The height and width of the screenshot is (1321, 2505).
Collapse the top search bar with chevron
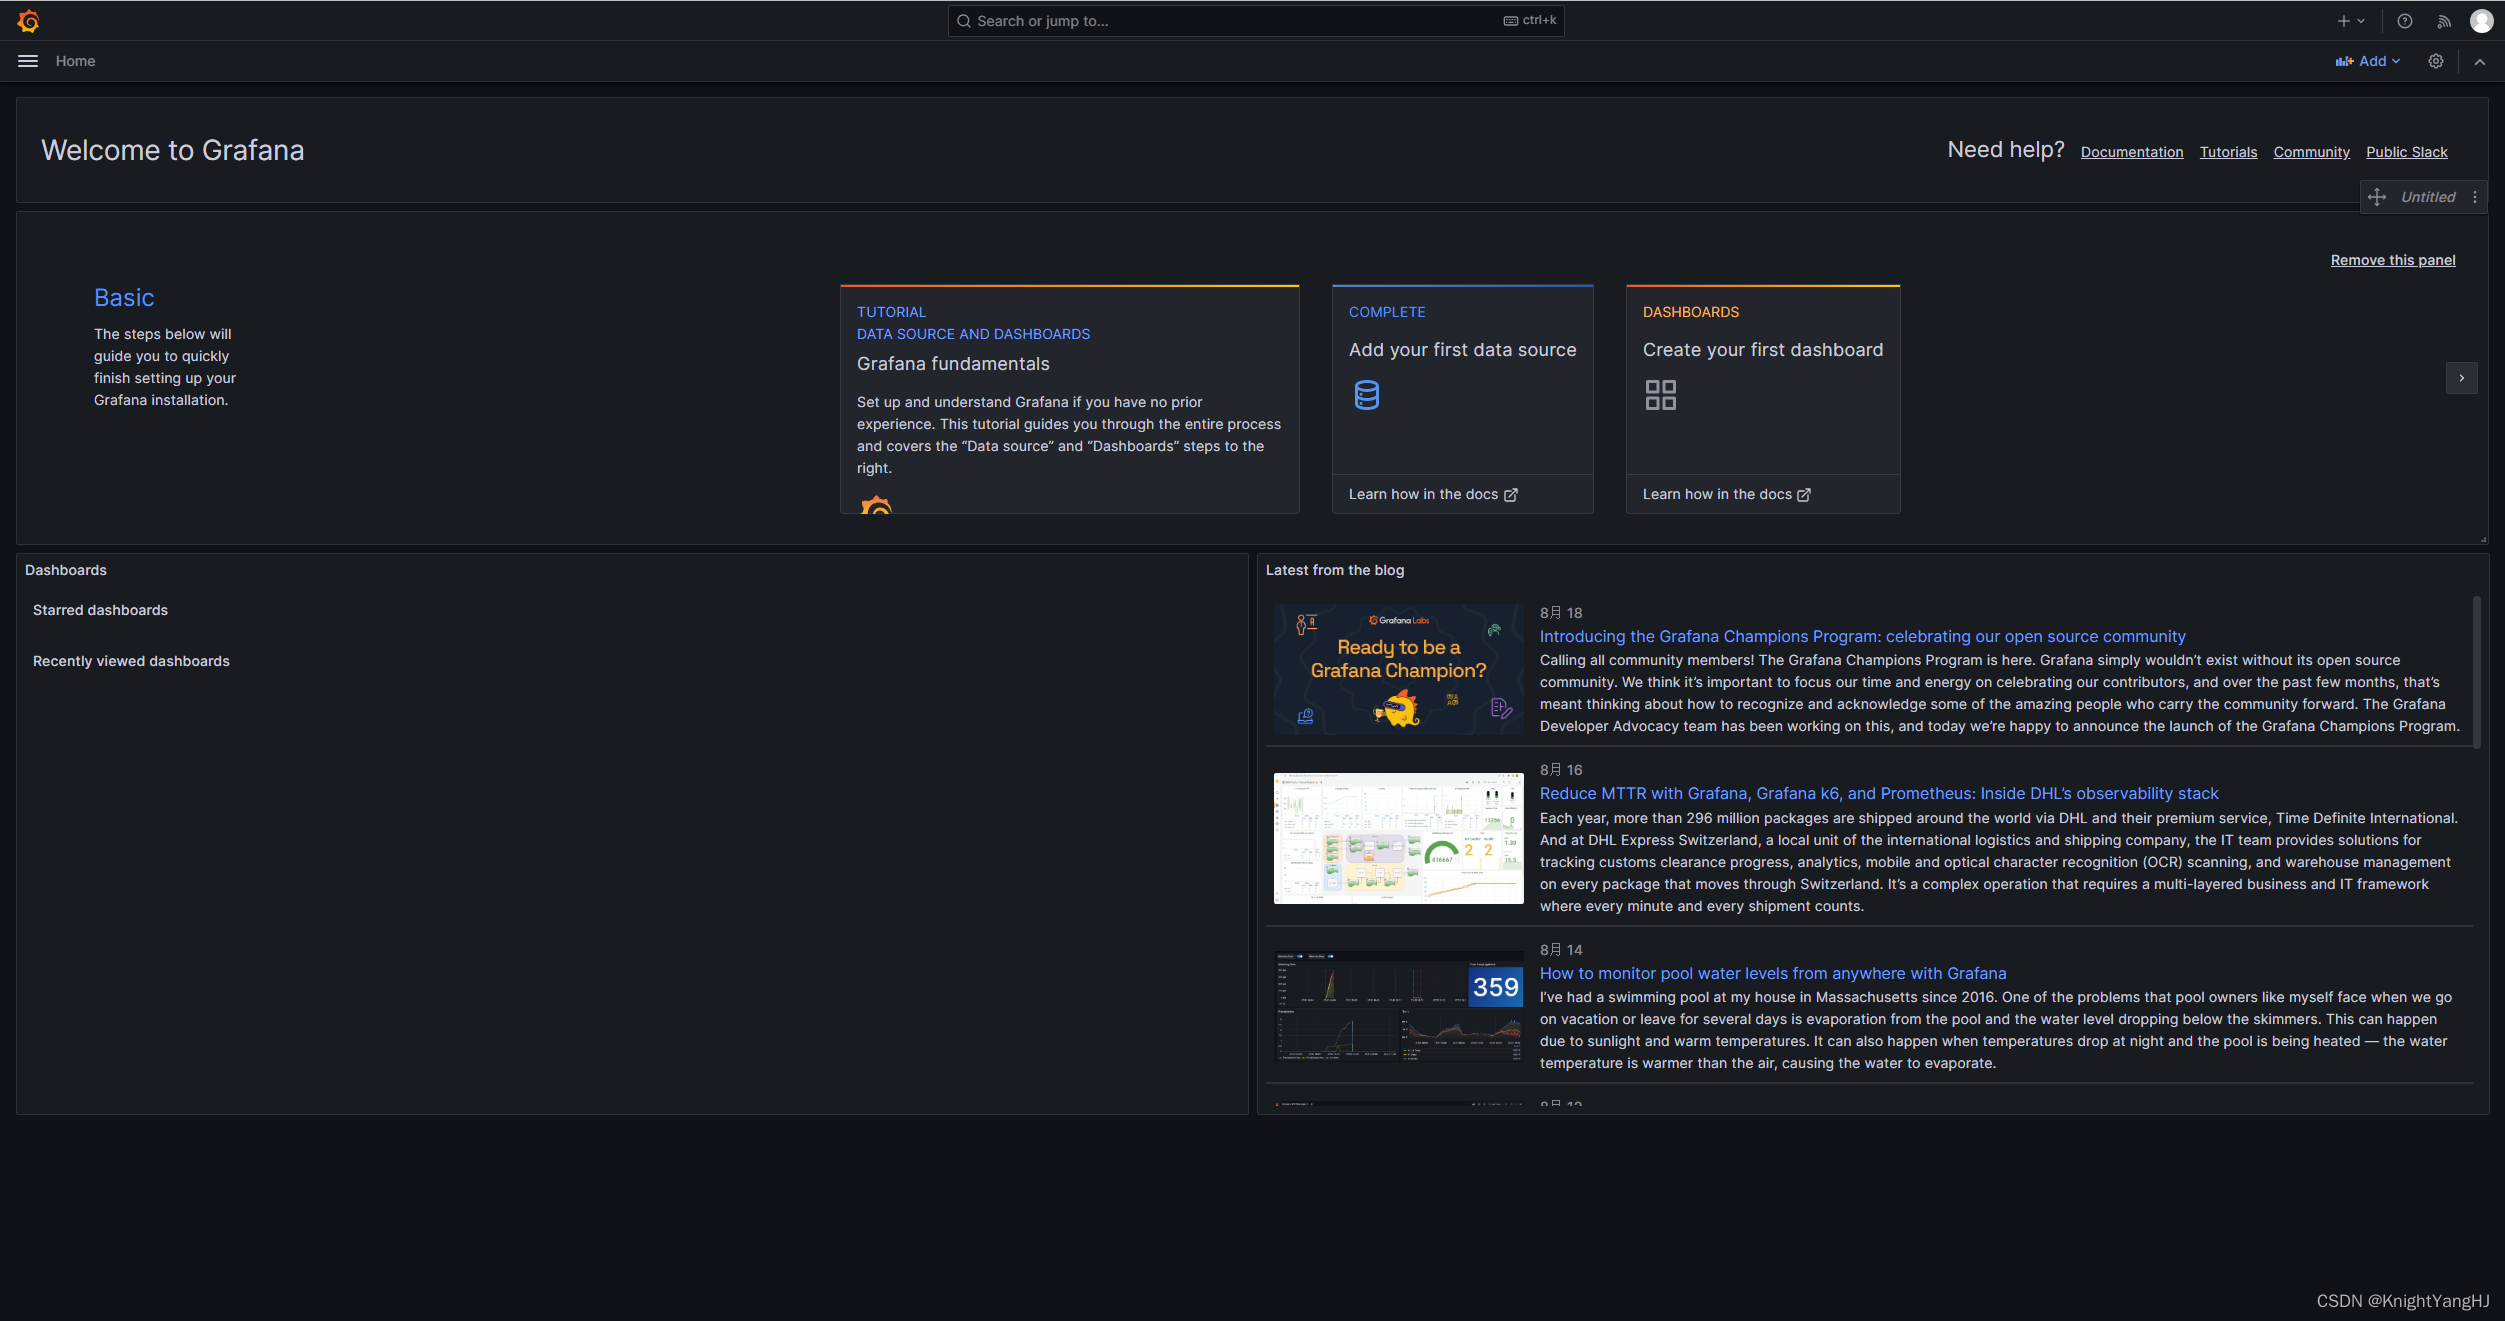[x=2480, y=61]
